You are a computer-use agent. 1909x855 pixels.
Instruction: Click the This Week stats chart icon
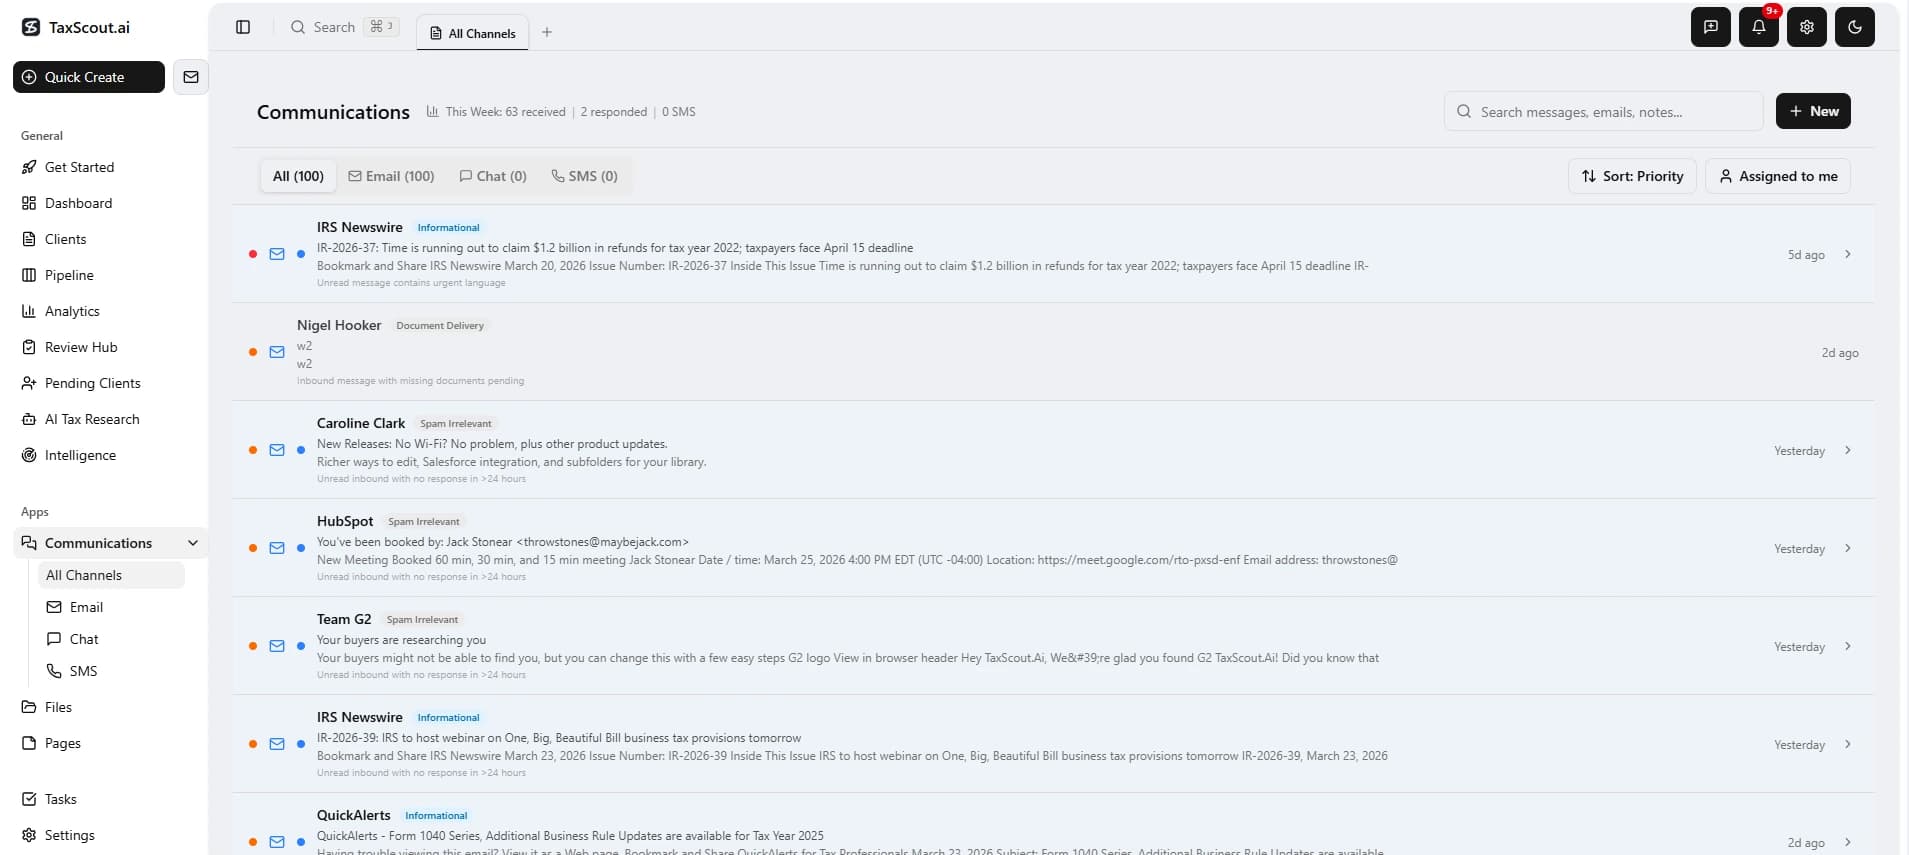432,112
